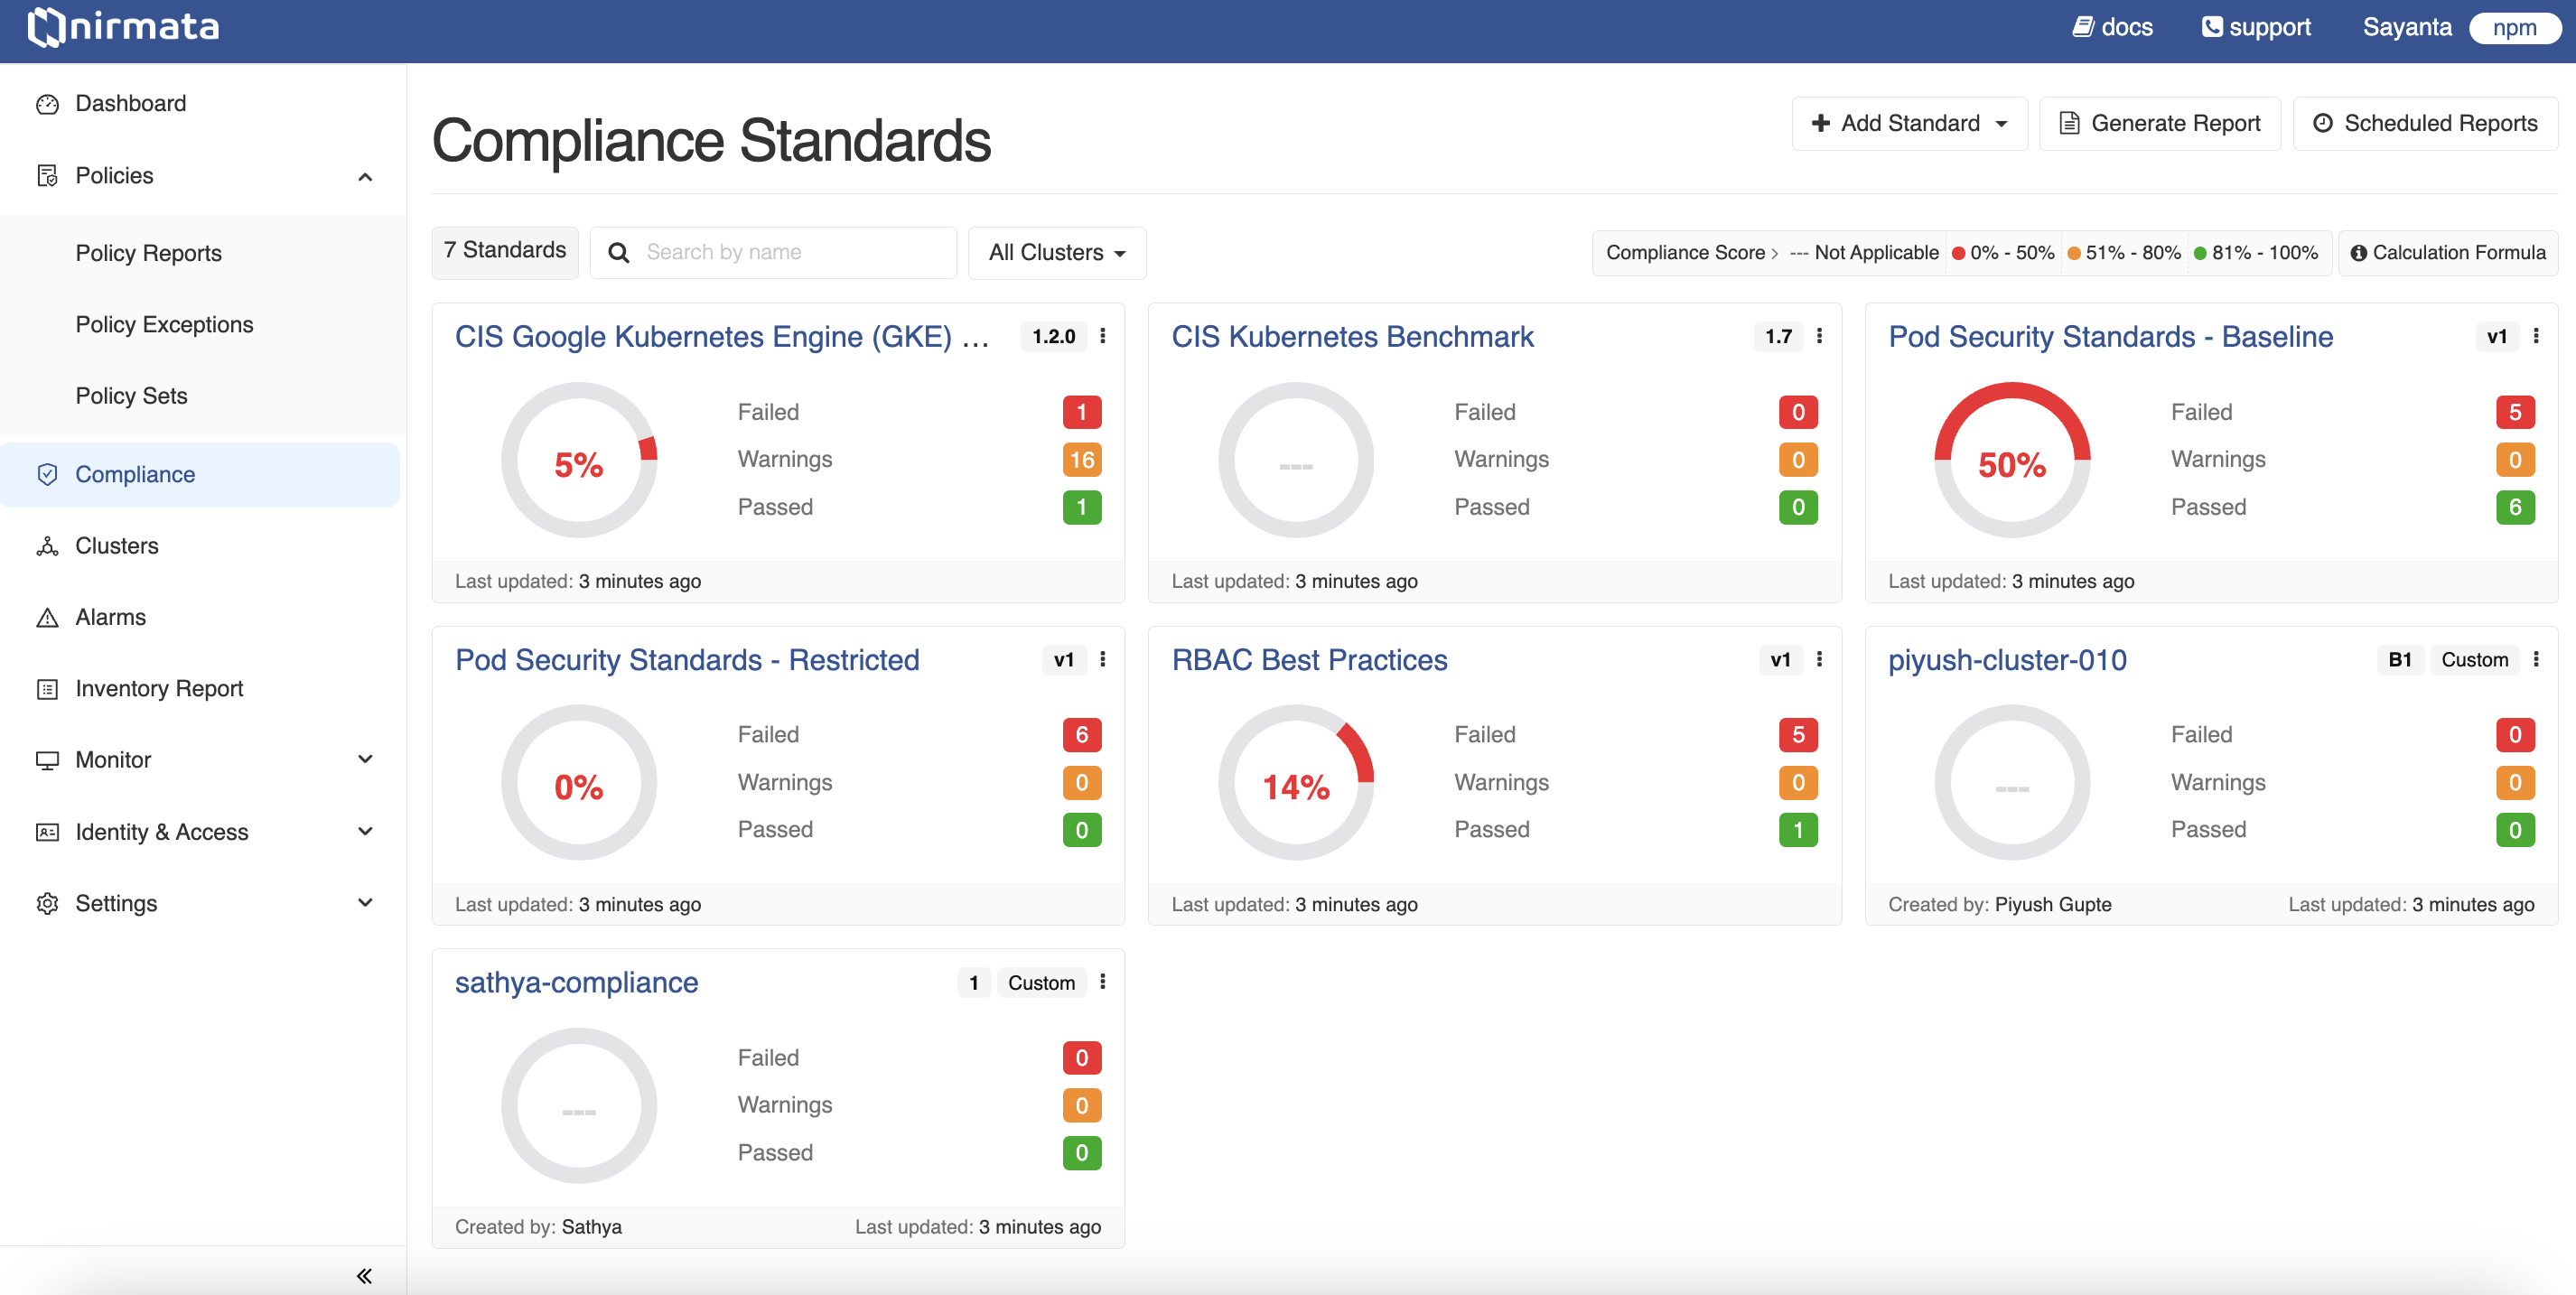The height and width of the screenshot is (1295, 2576).
Task: Open CIS Google Kubernetes Engine (GKE) standard
Action: [722, 337]
